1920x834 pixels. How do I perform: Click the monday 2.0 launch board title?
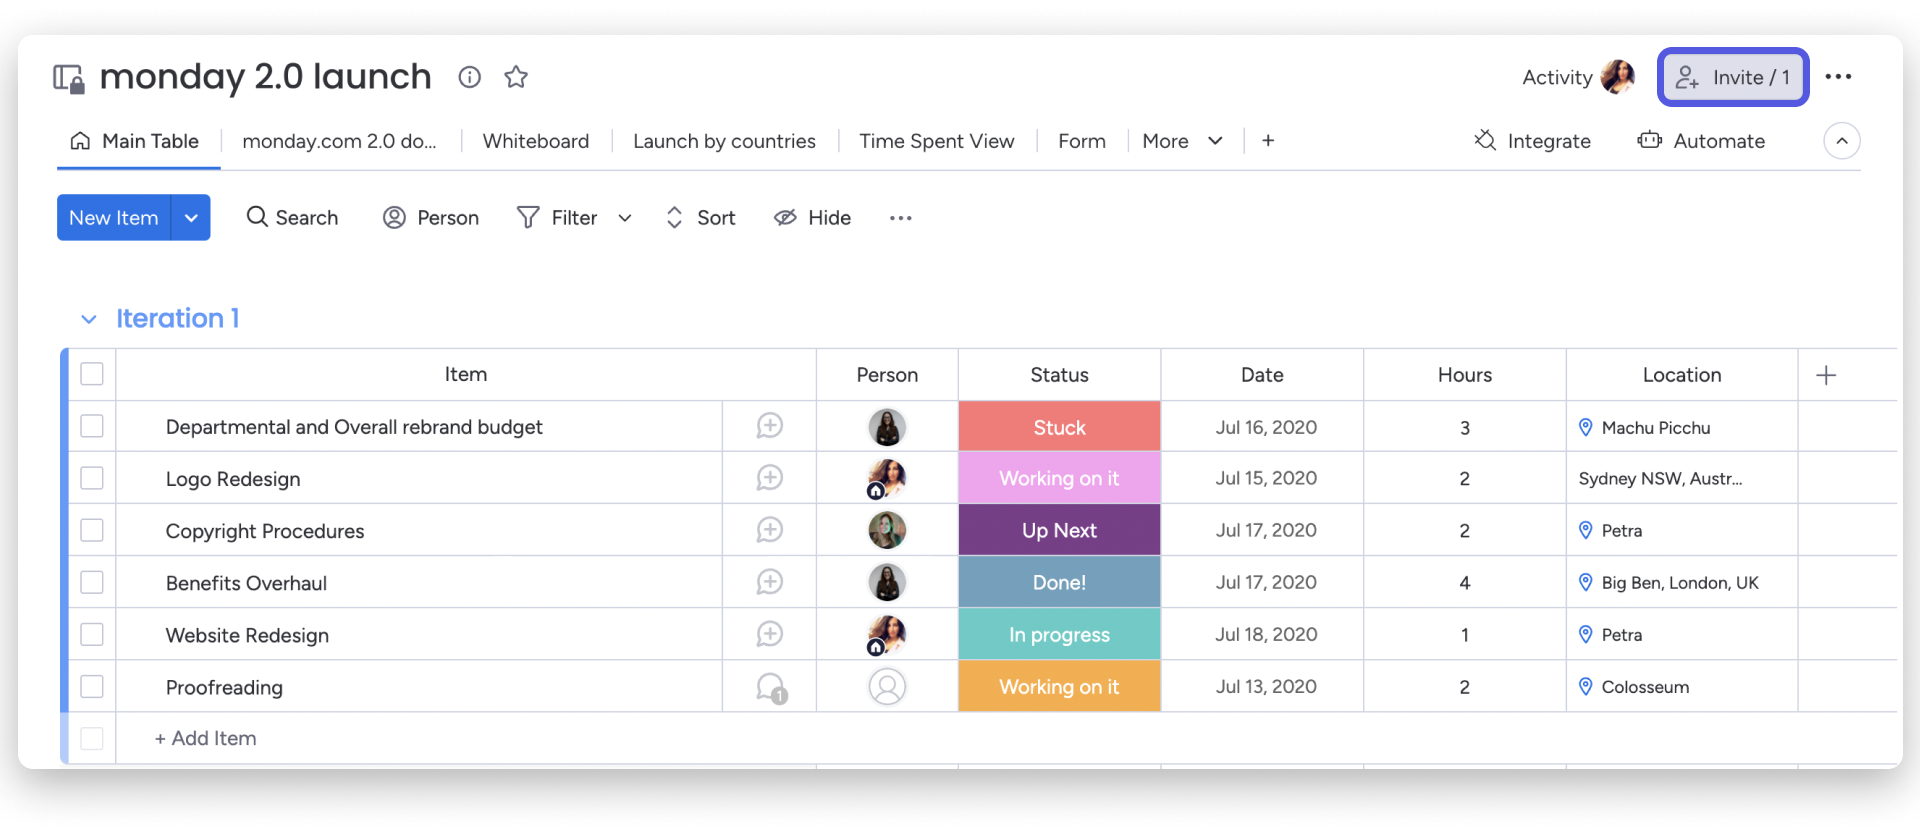[265, 77]
